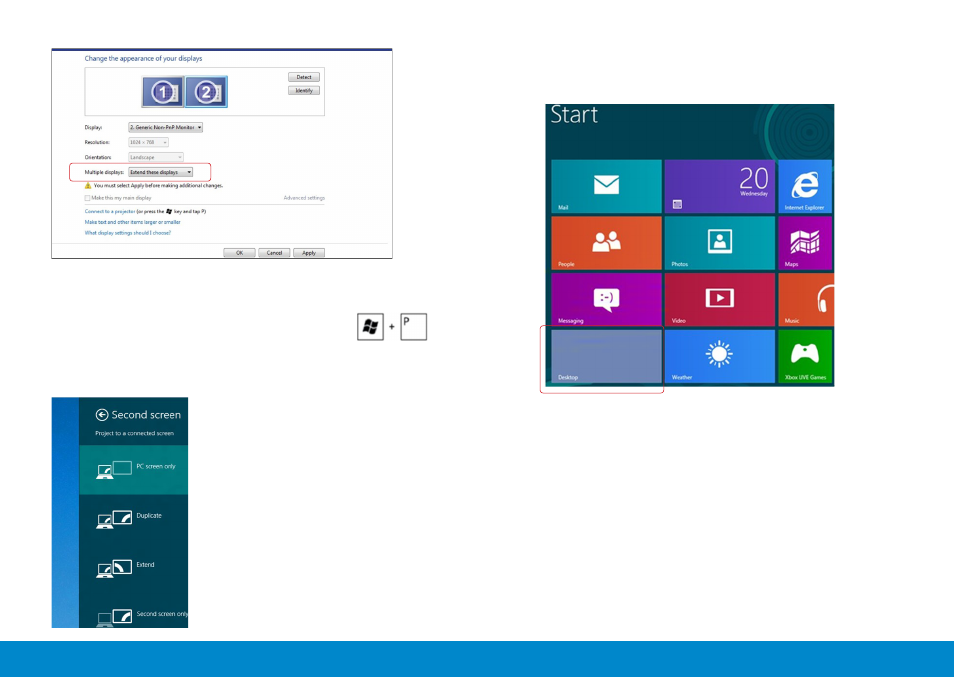Click 'You must select Apply' warning text
The height and width of the screenshot is (677, 954).
click(x=158, y=186)
